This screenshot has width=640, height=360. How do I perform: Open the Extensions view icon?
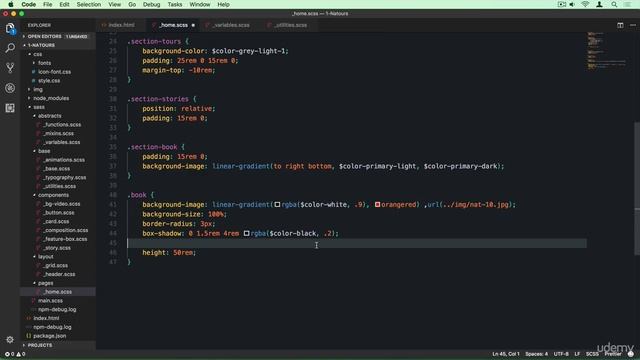(x=10, y=108)
